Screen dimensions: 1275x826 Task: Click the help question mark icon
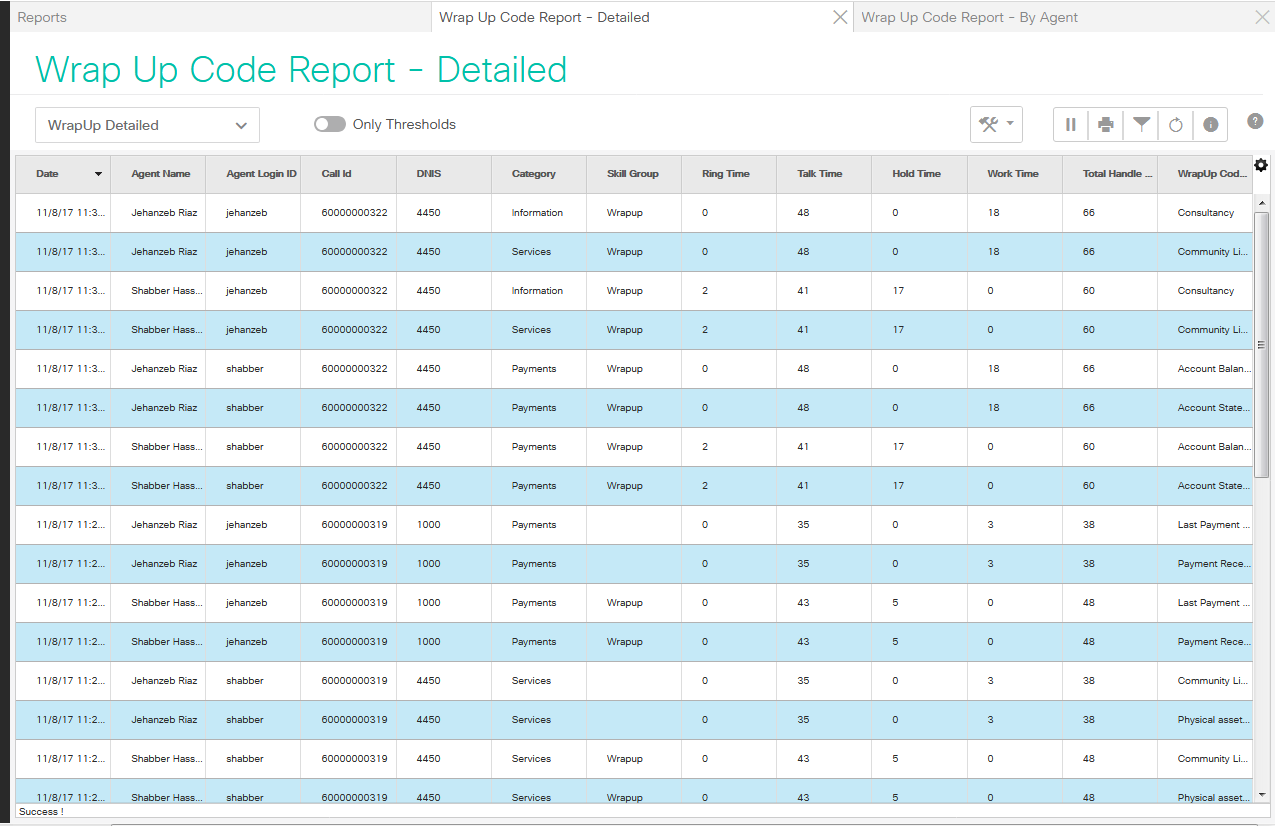(x=1255, y=121)
